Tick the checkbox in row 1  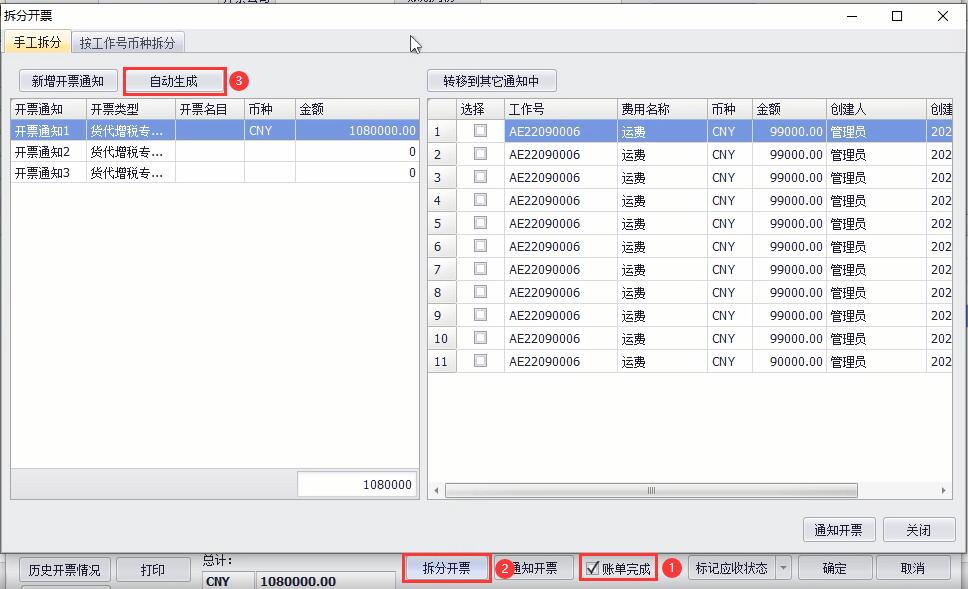pos(480,131)
